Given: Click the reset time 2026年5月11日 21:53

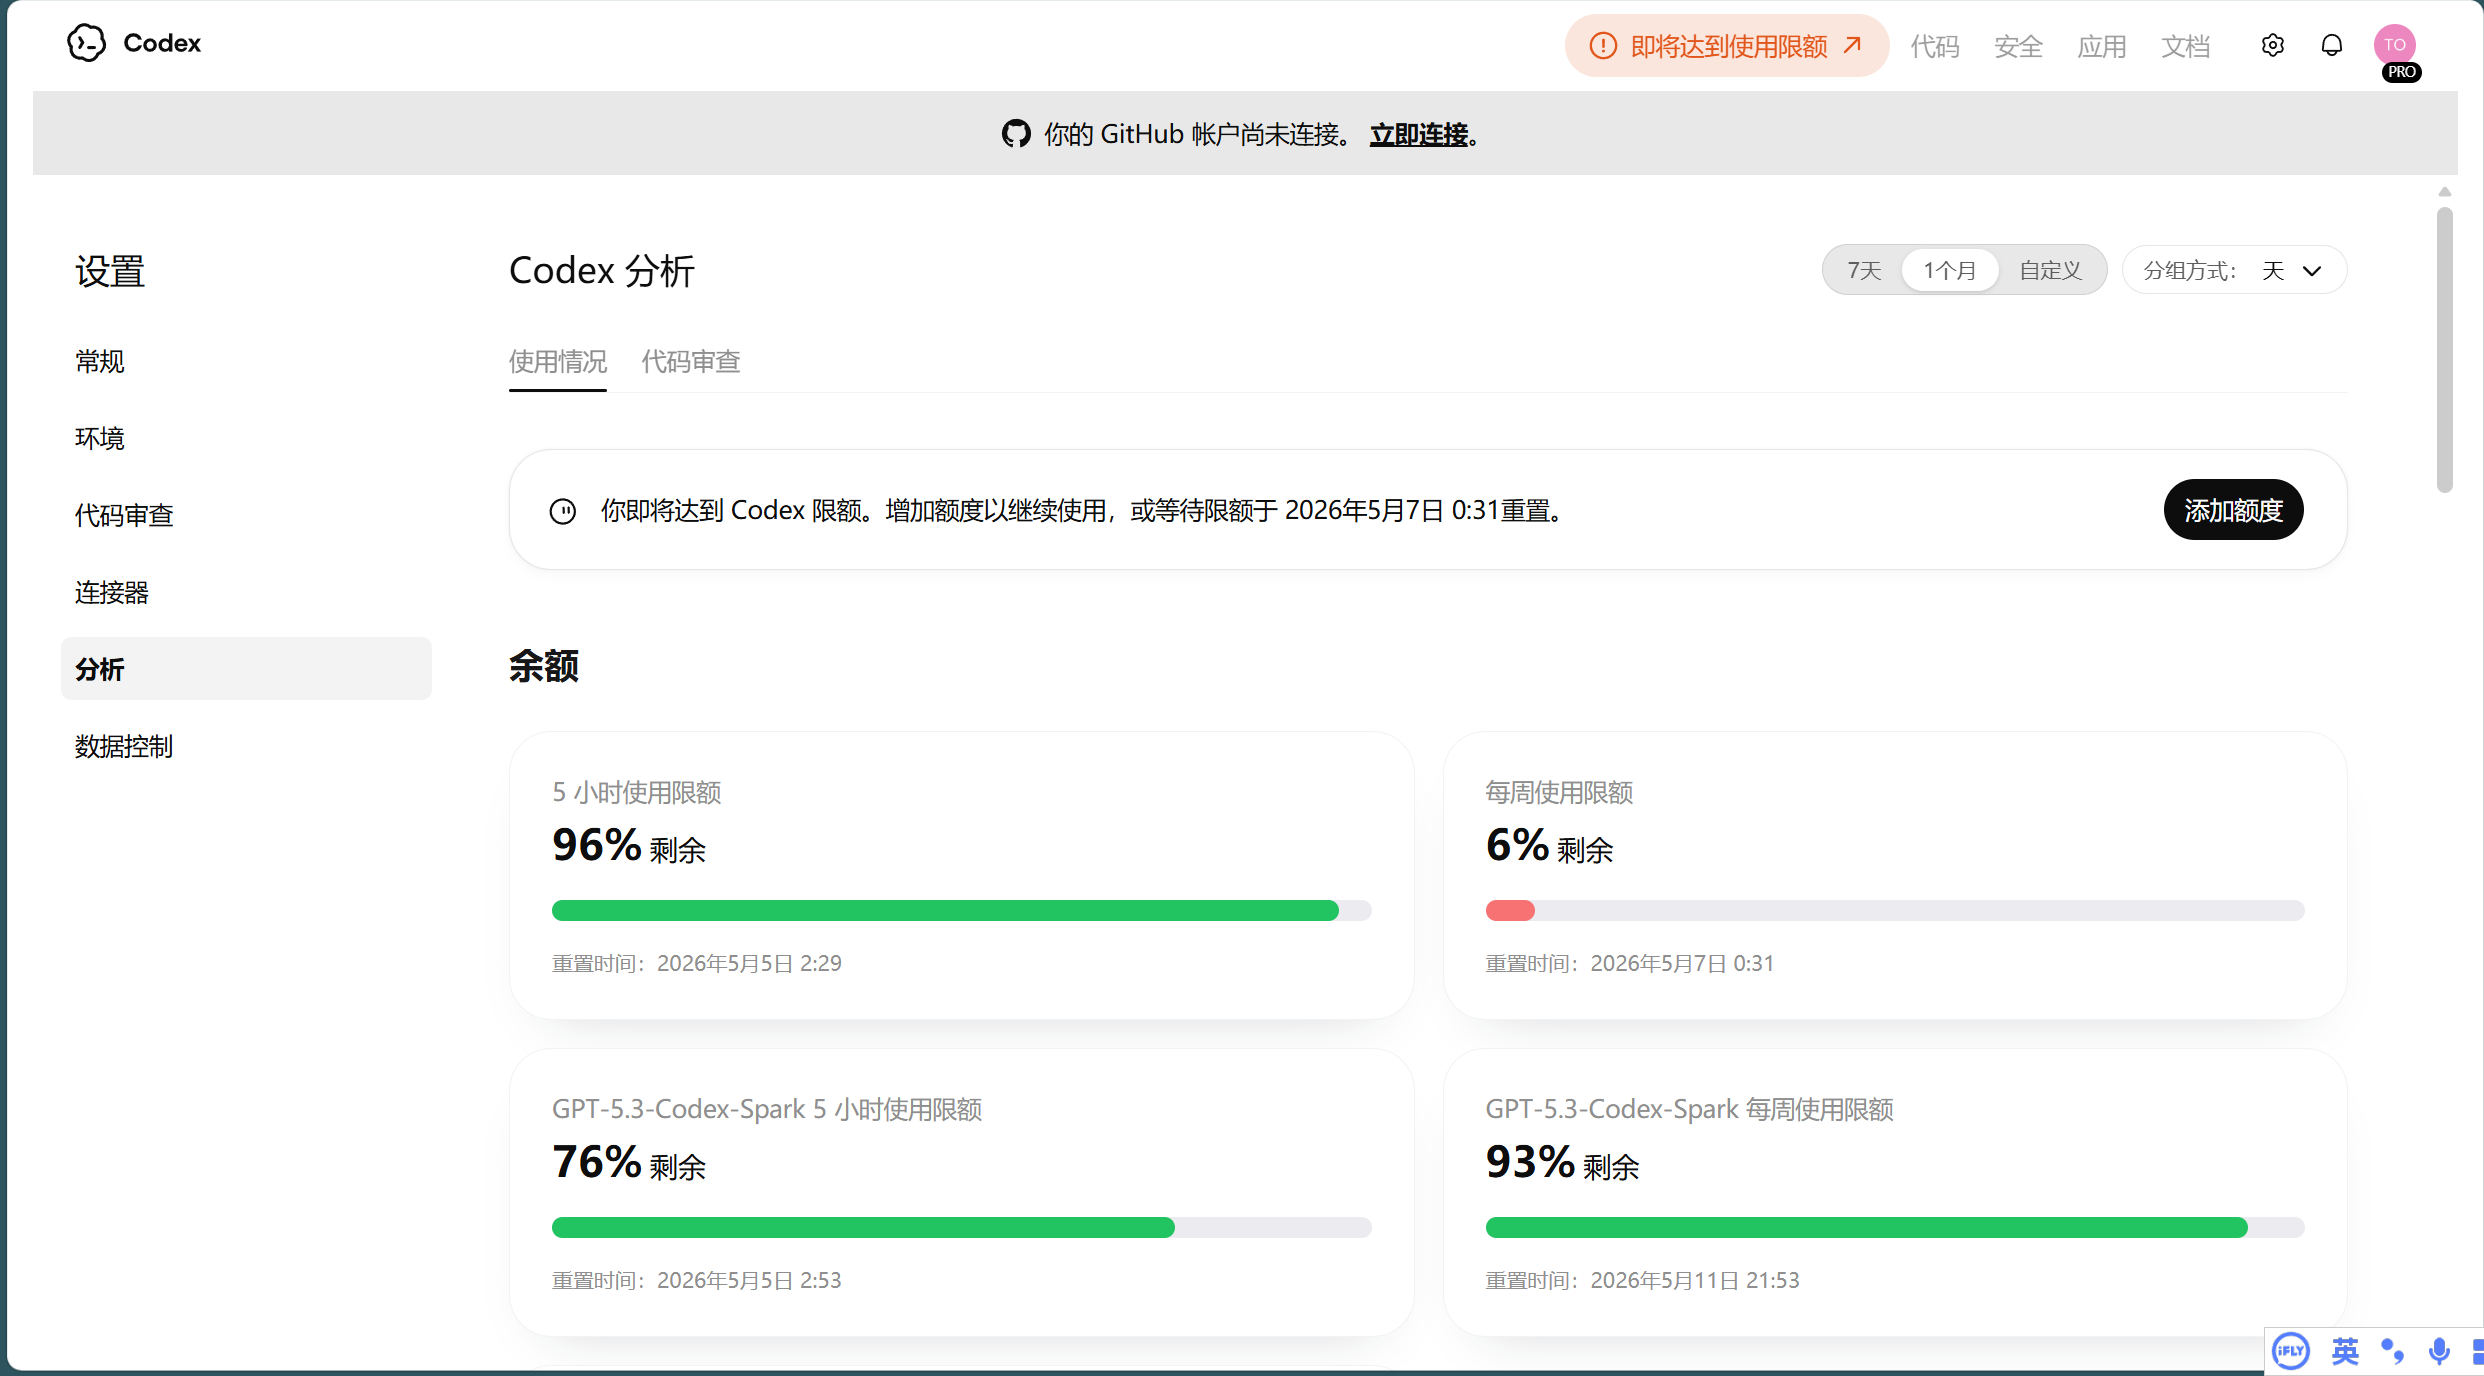Looking at the screenshot, I should 1695,1280.
